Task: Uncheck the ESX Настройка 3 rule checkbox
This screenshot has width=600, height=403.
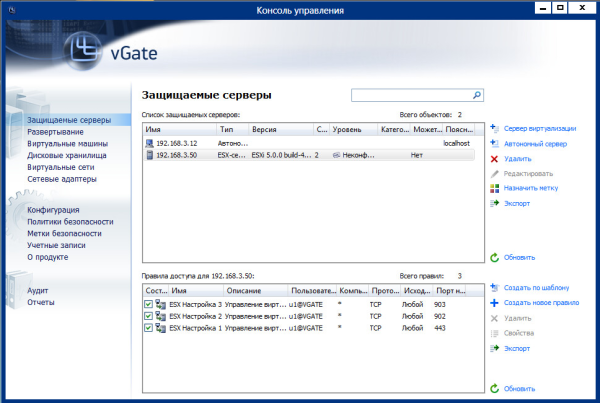Action: 148,304
